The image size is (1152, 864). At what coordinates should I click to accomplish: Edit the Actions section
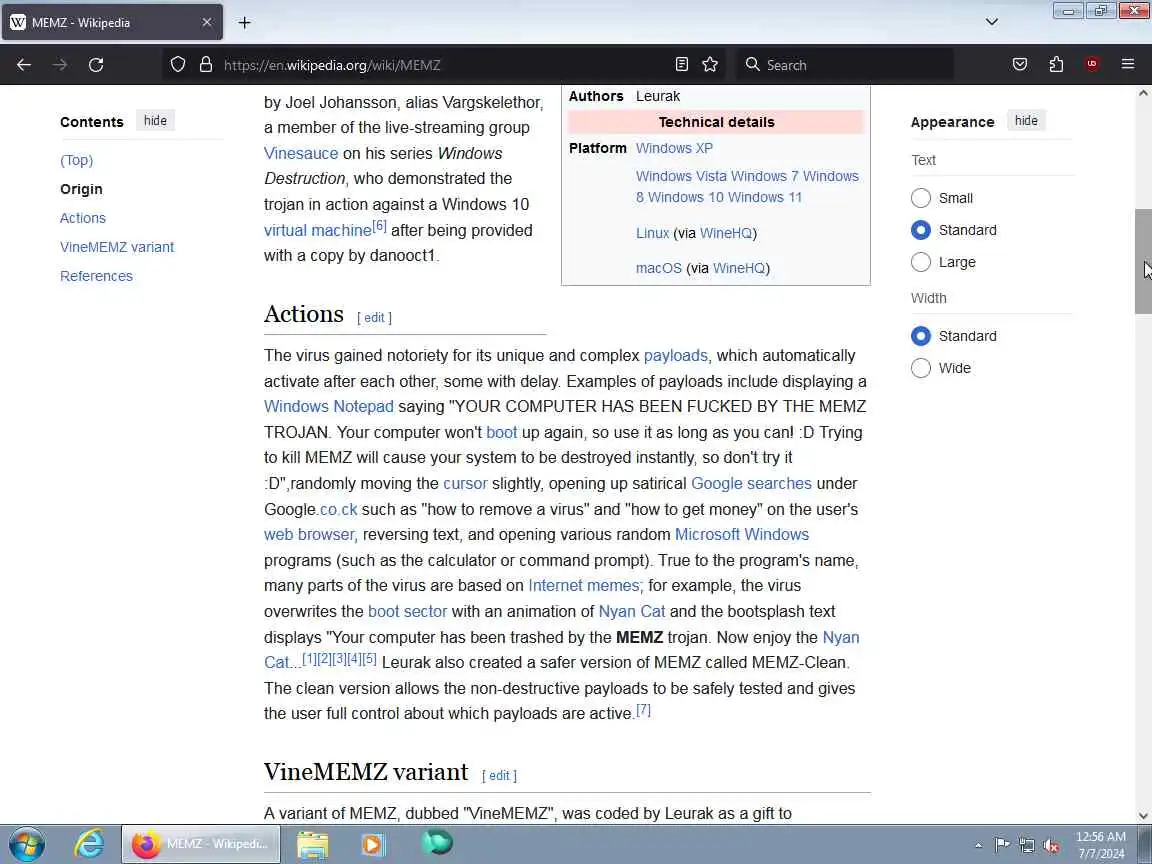(x=374, y=317)
